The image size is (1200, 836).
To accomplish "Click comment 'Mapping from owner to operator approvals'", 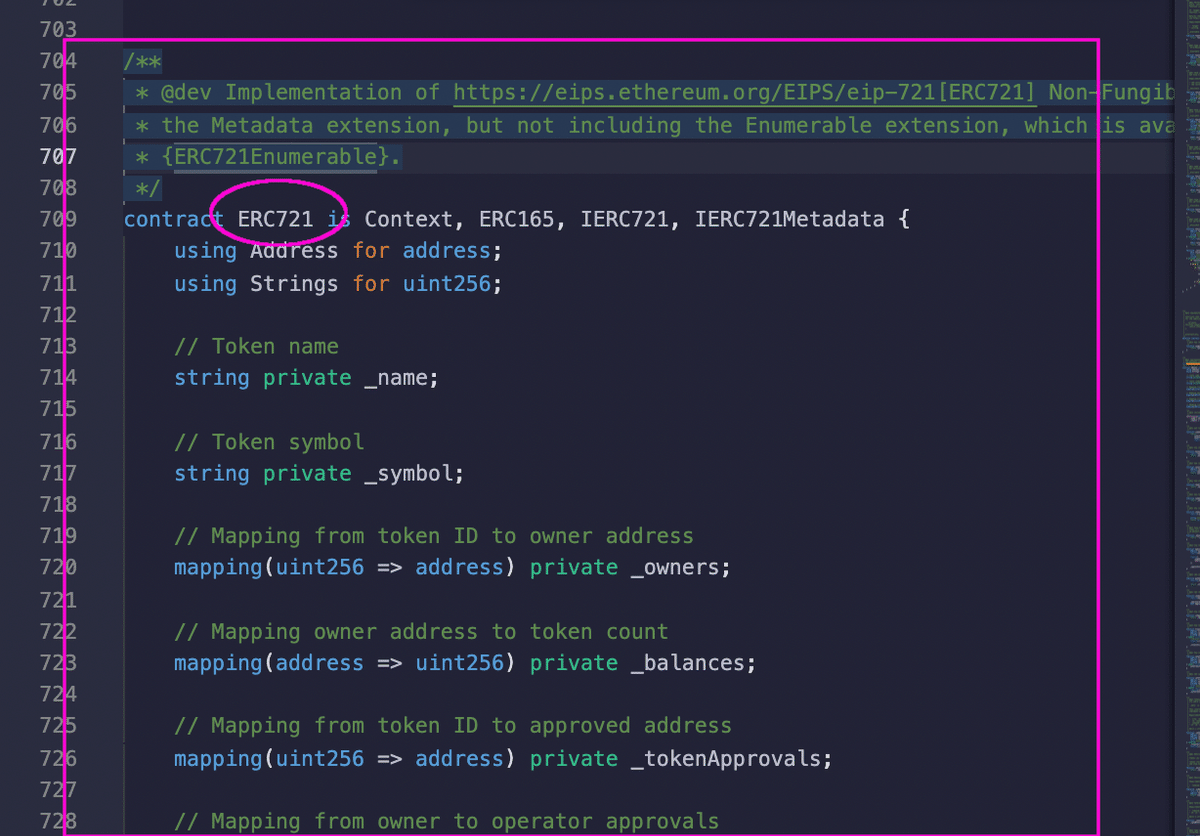I will (446, 822).
